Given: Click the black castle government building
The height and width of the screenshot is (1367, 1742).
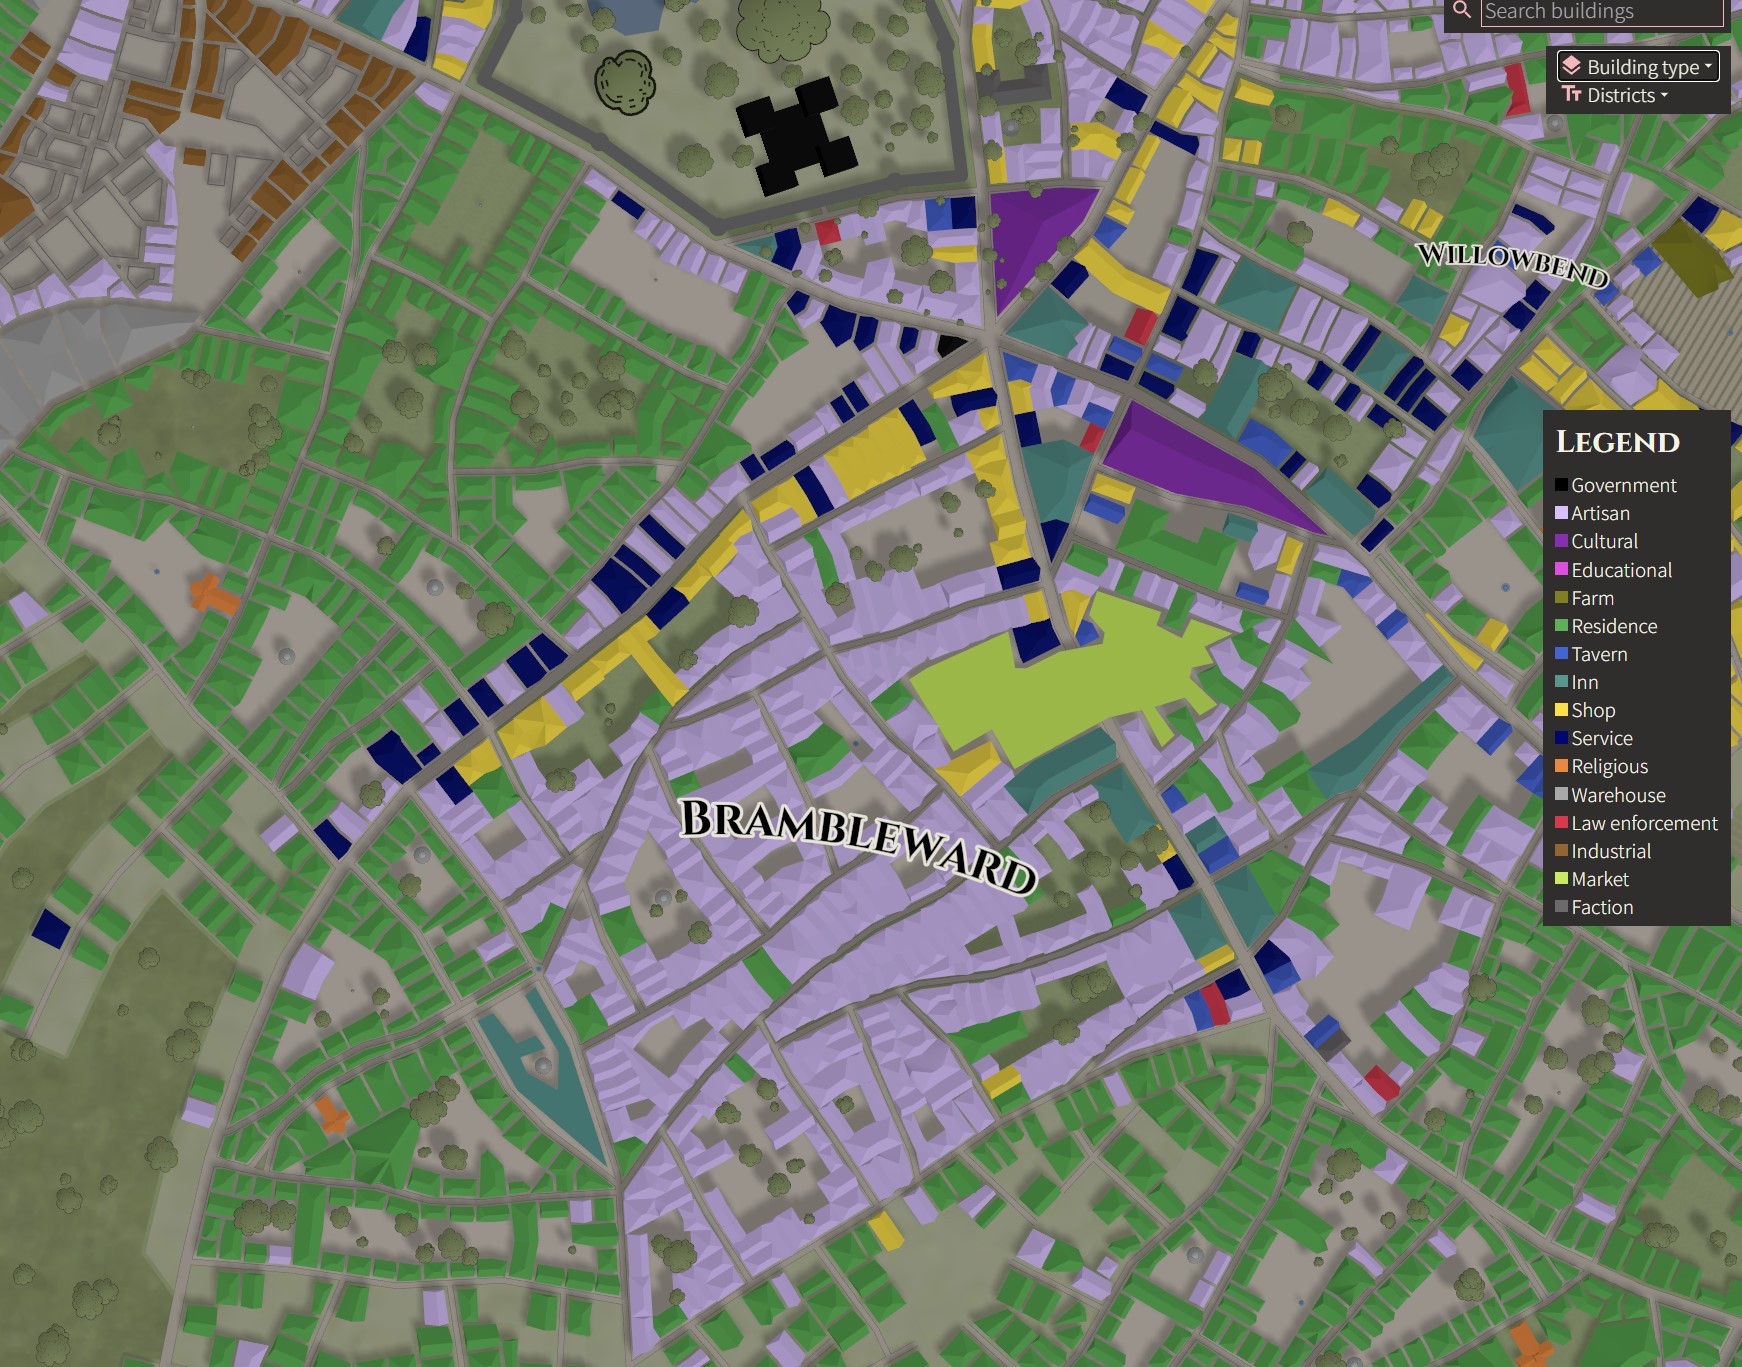Looking at the screenshot, I should [x=796, y=137].
